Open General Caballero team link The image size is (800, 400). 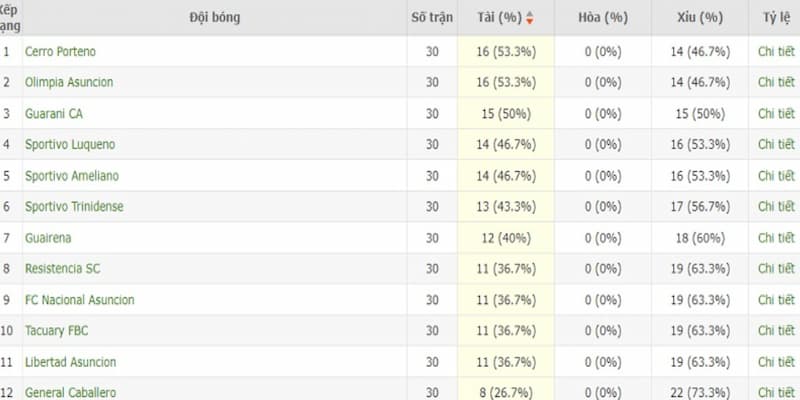pyautogui.click(x=70, y=392)
